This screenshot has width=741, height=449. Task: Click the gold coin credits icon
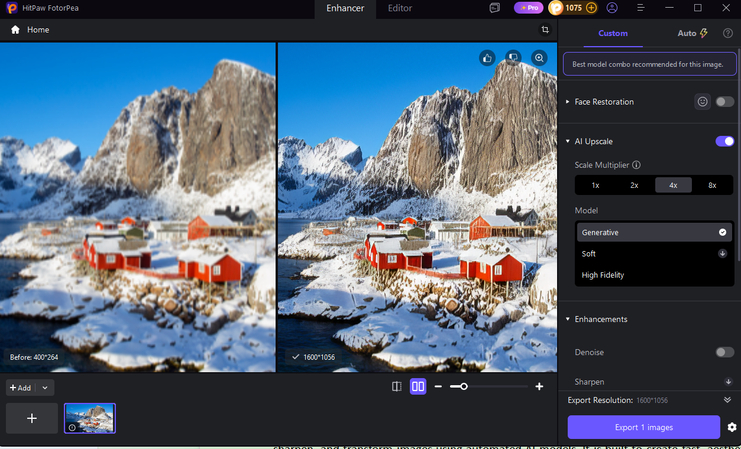coord(556,8)
